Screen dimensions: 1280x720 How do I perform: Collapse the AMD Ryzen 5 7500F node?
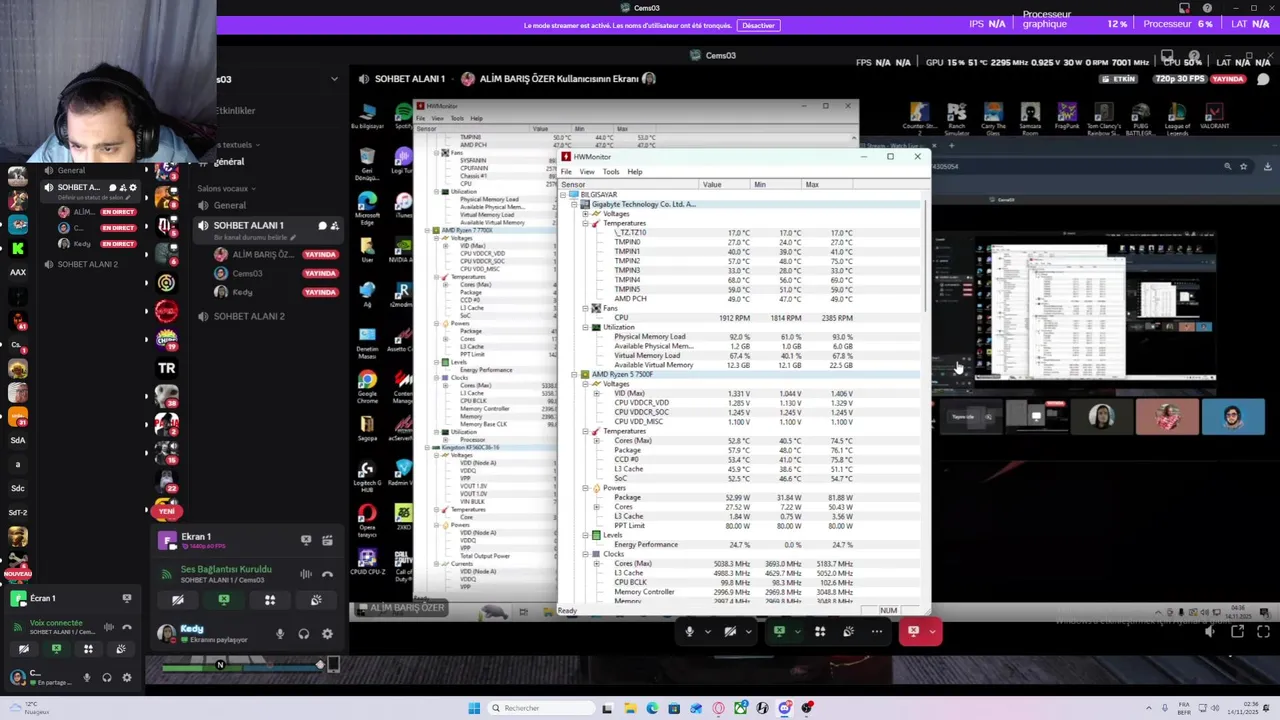coord(574,374)
